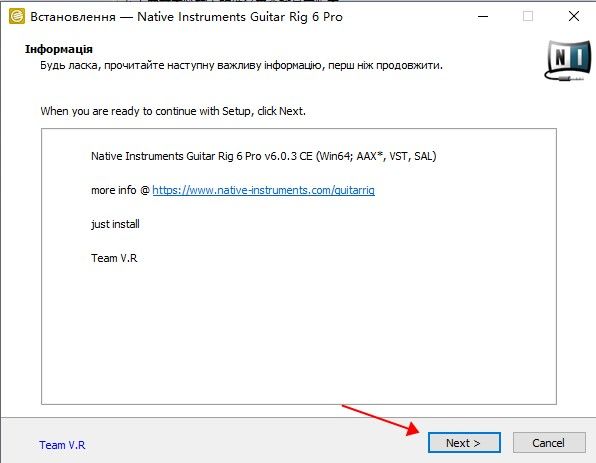Viewport: 596px width, 463px height.
Task: Open the native-instruments.com guitarrig link
Action: [263, 190]
